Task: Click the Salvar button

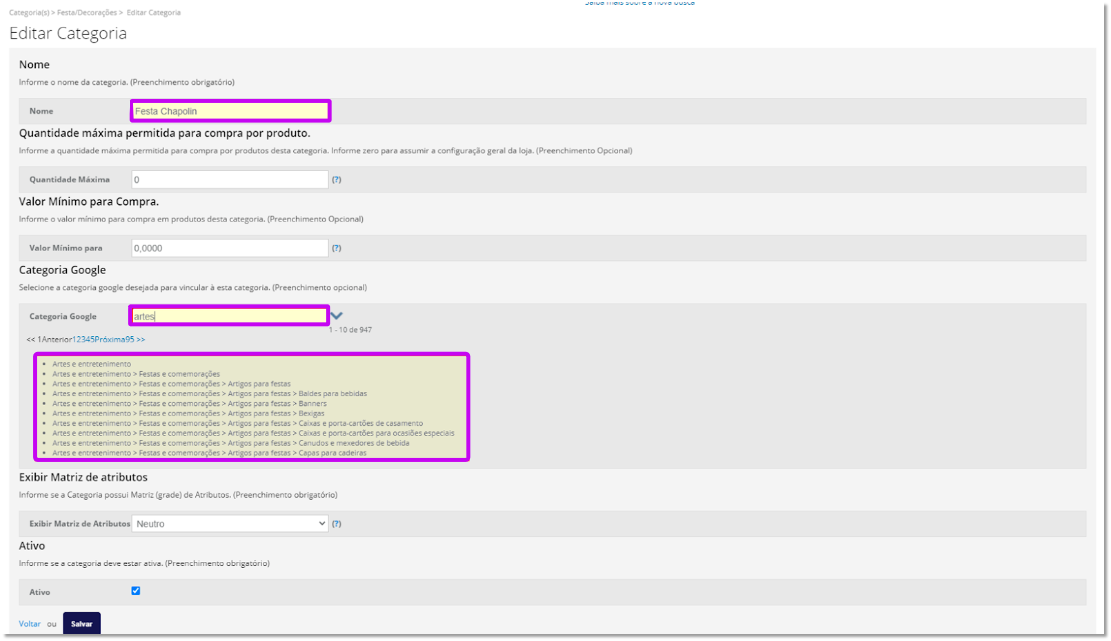Action: coord(82,624)
